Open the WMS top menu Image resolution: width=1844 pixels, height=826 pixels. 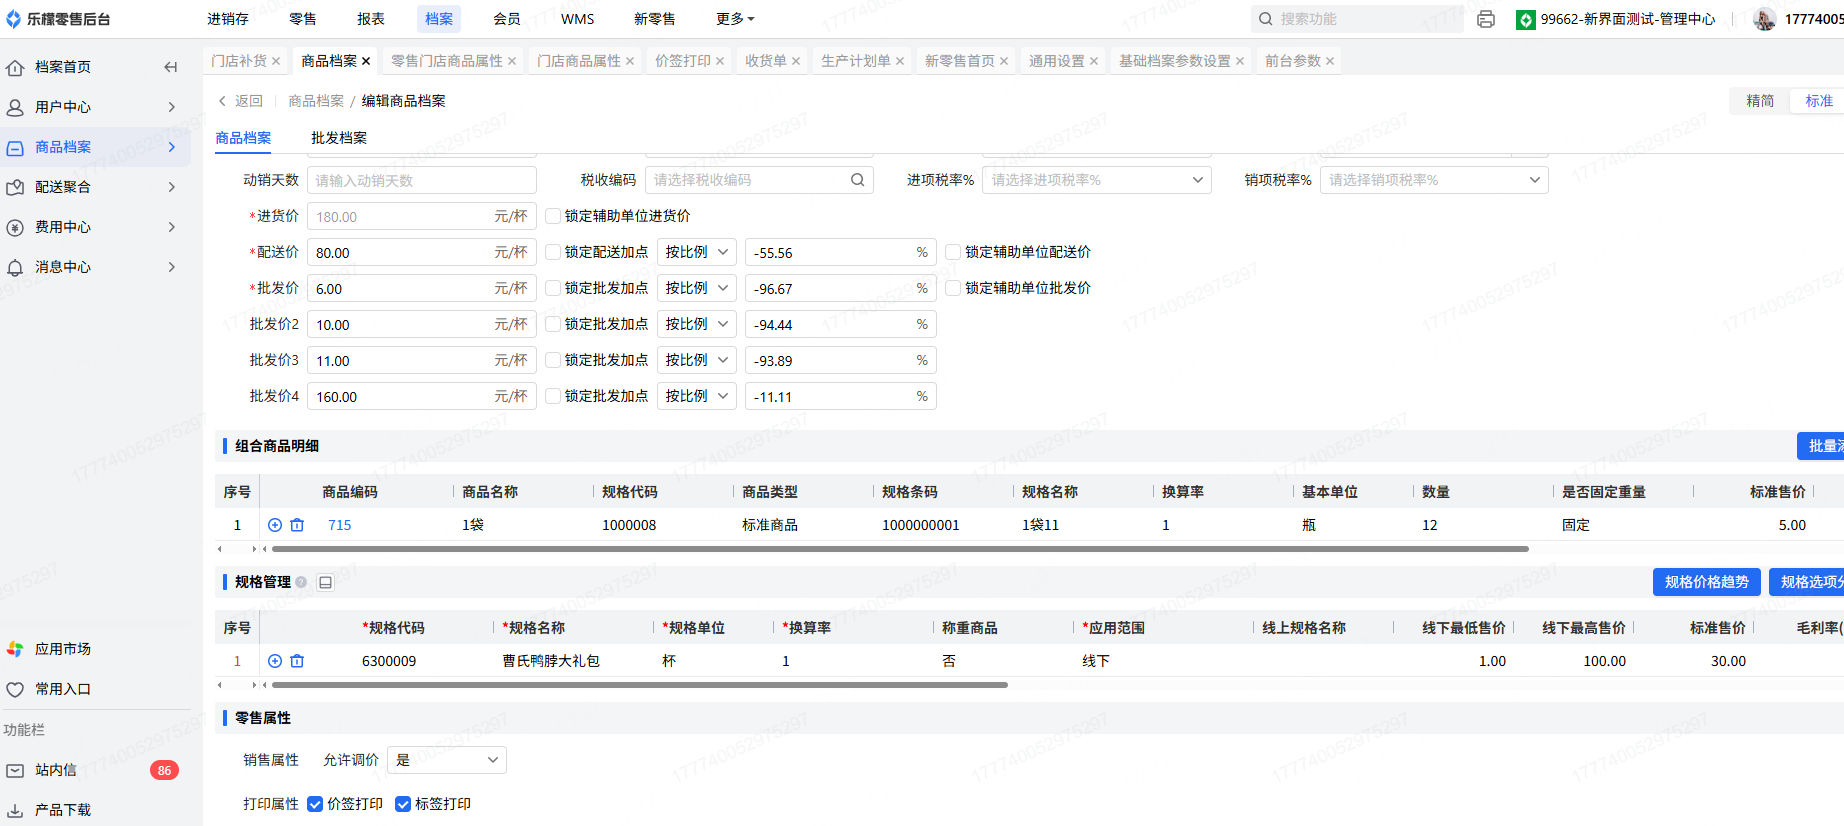pos(577,19)
